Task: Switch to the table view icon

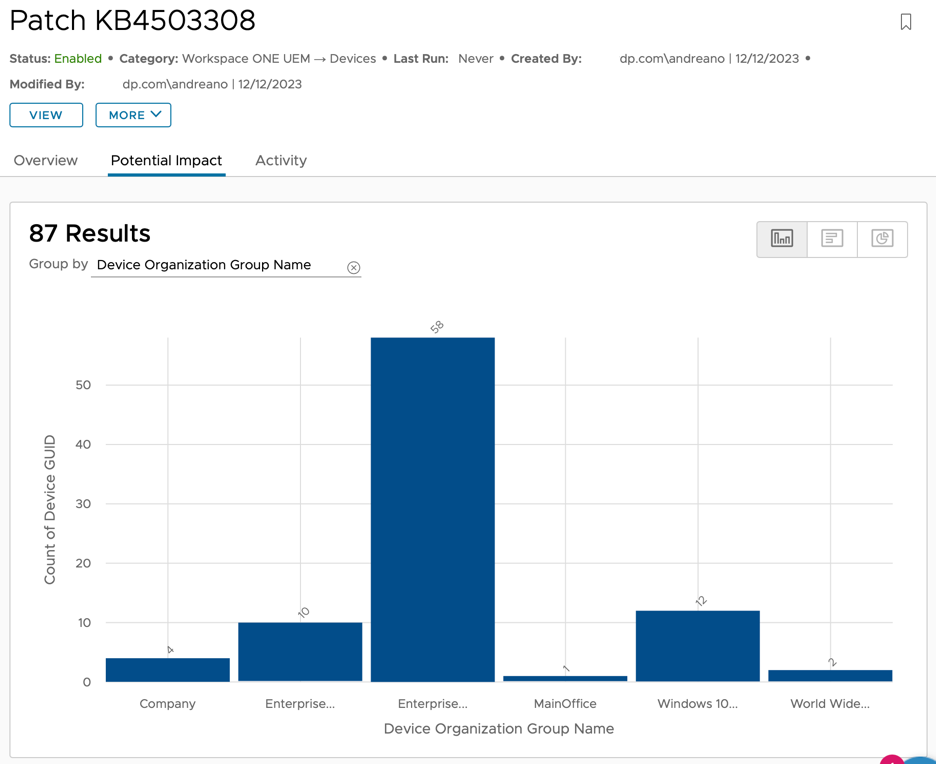Action: coord(831,239)
